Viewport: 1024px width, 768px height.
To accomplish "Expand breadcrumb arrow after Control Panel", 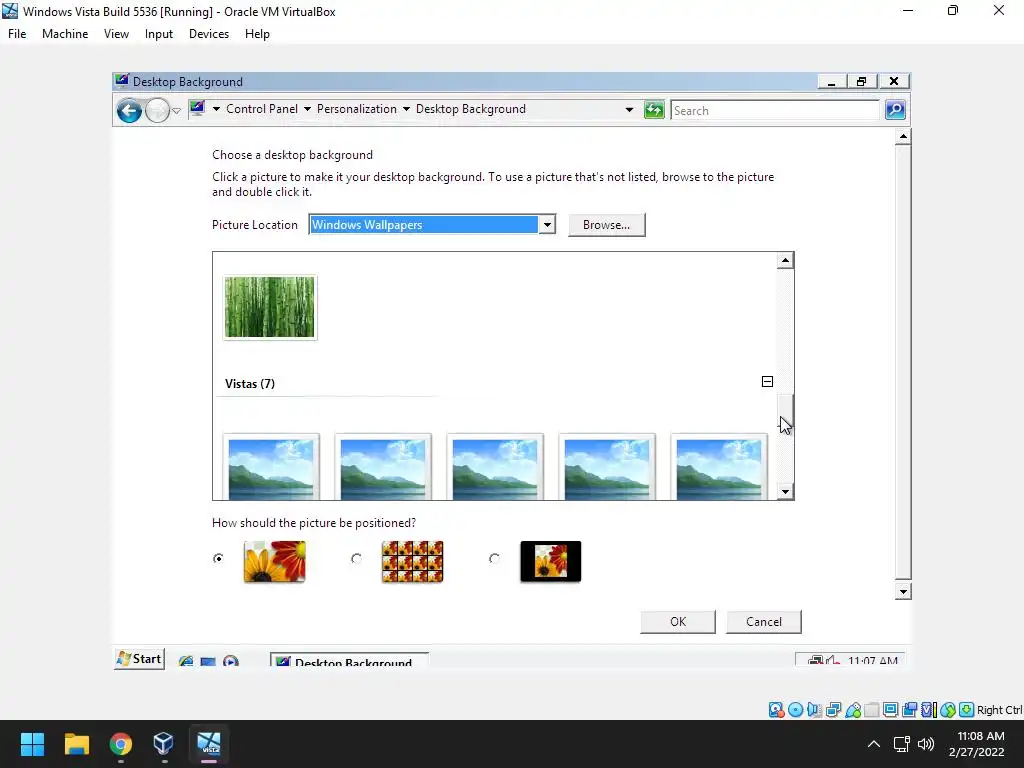I will [x=307, y=109].
